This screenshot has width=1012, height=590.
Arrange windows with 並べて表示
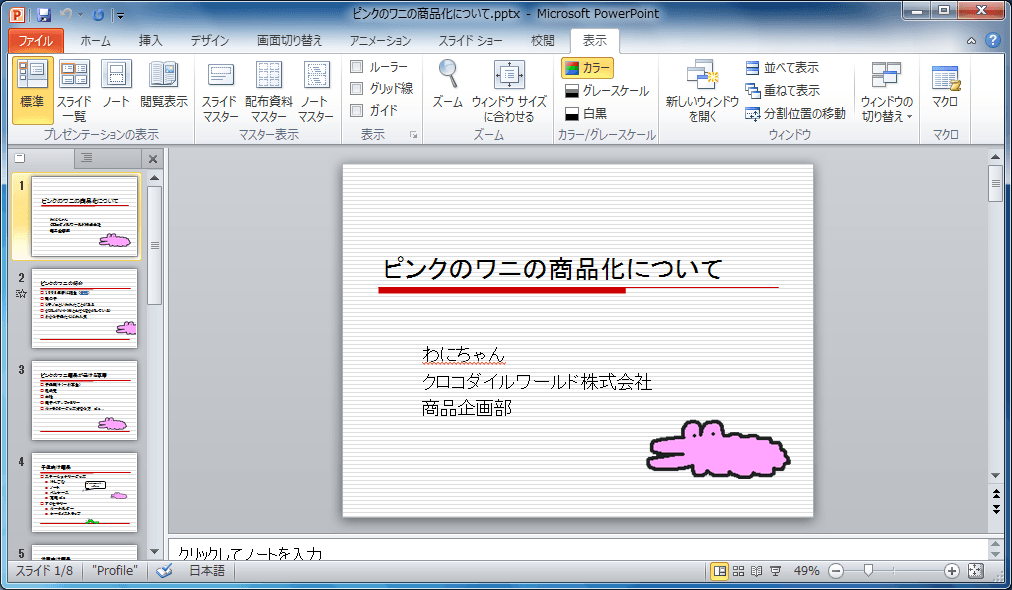(x=782, y=68)
